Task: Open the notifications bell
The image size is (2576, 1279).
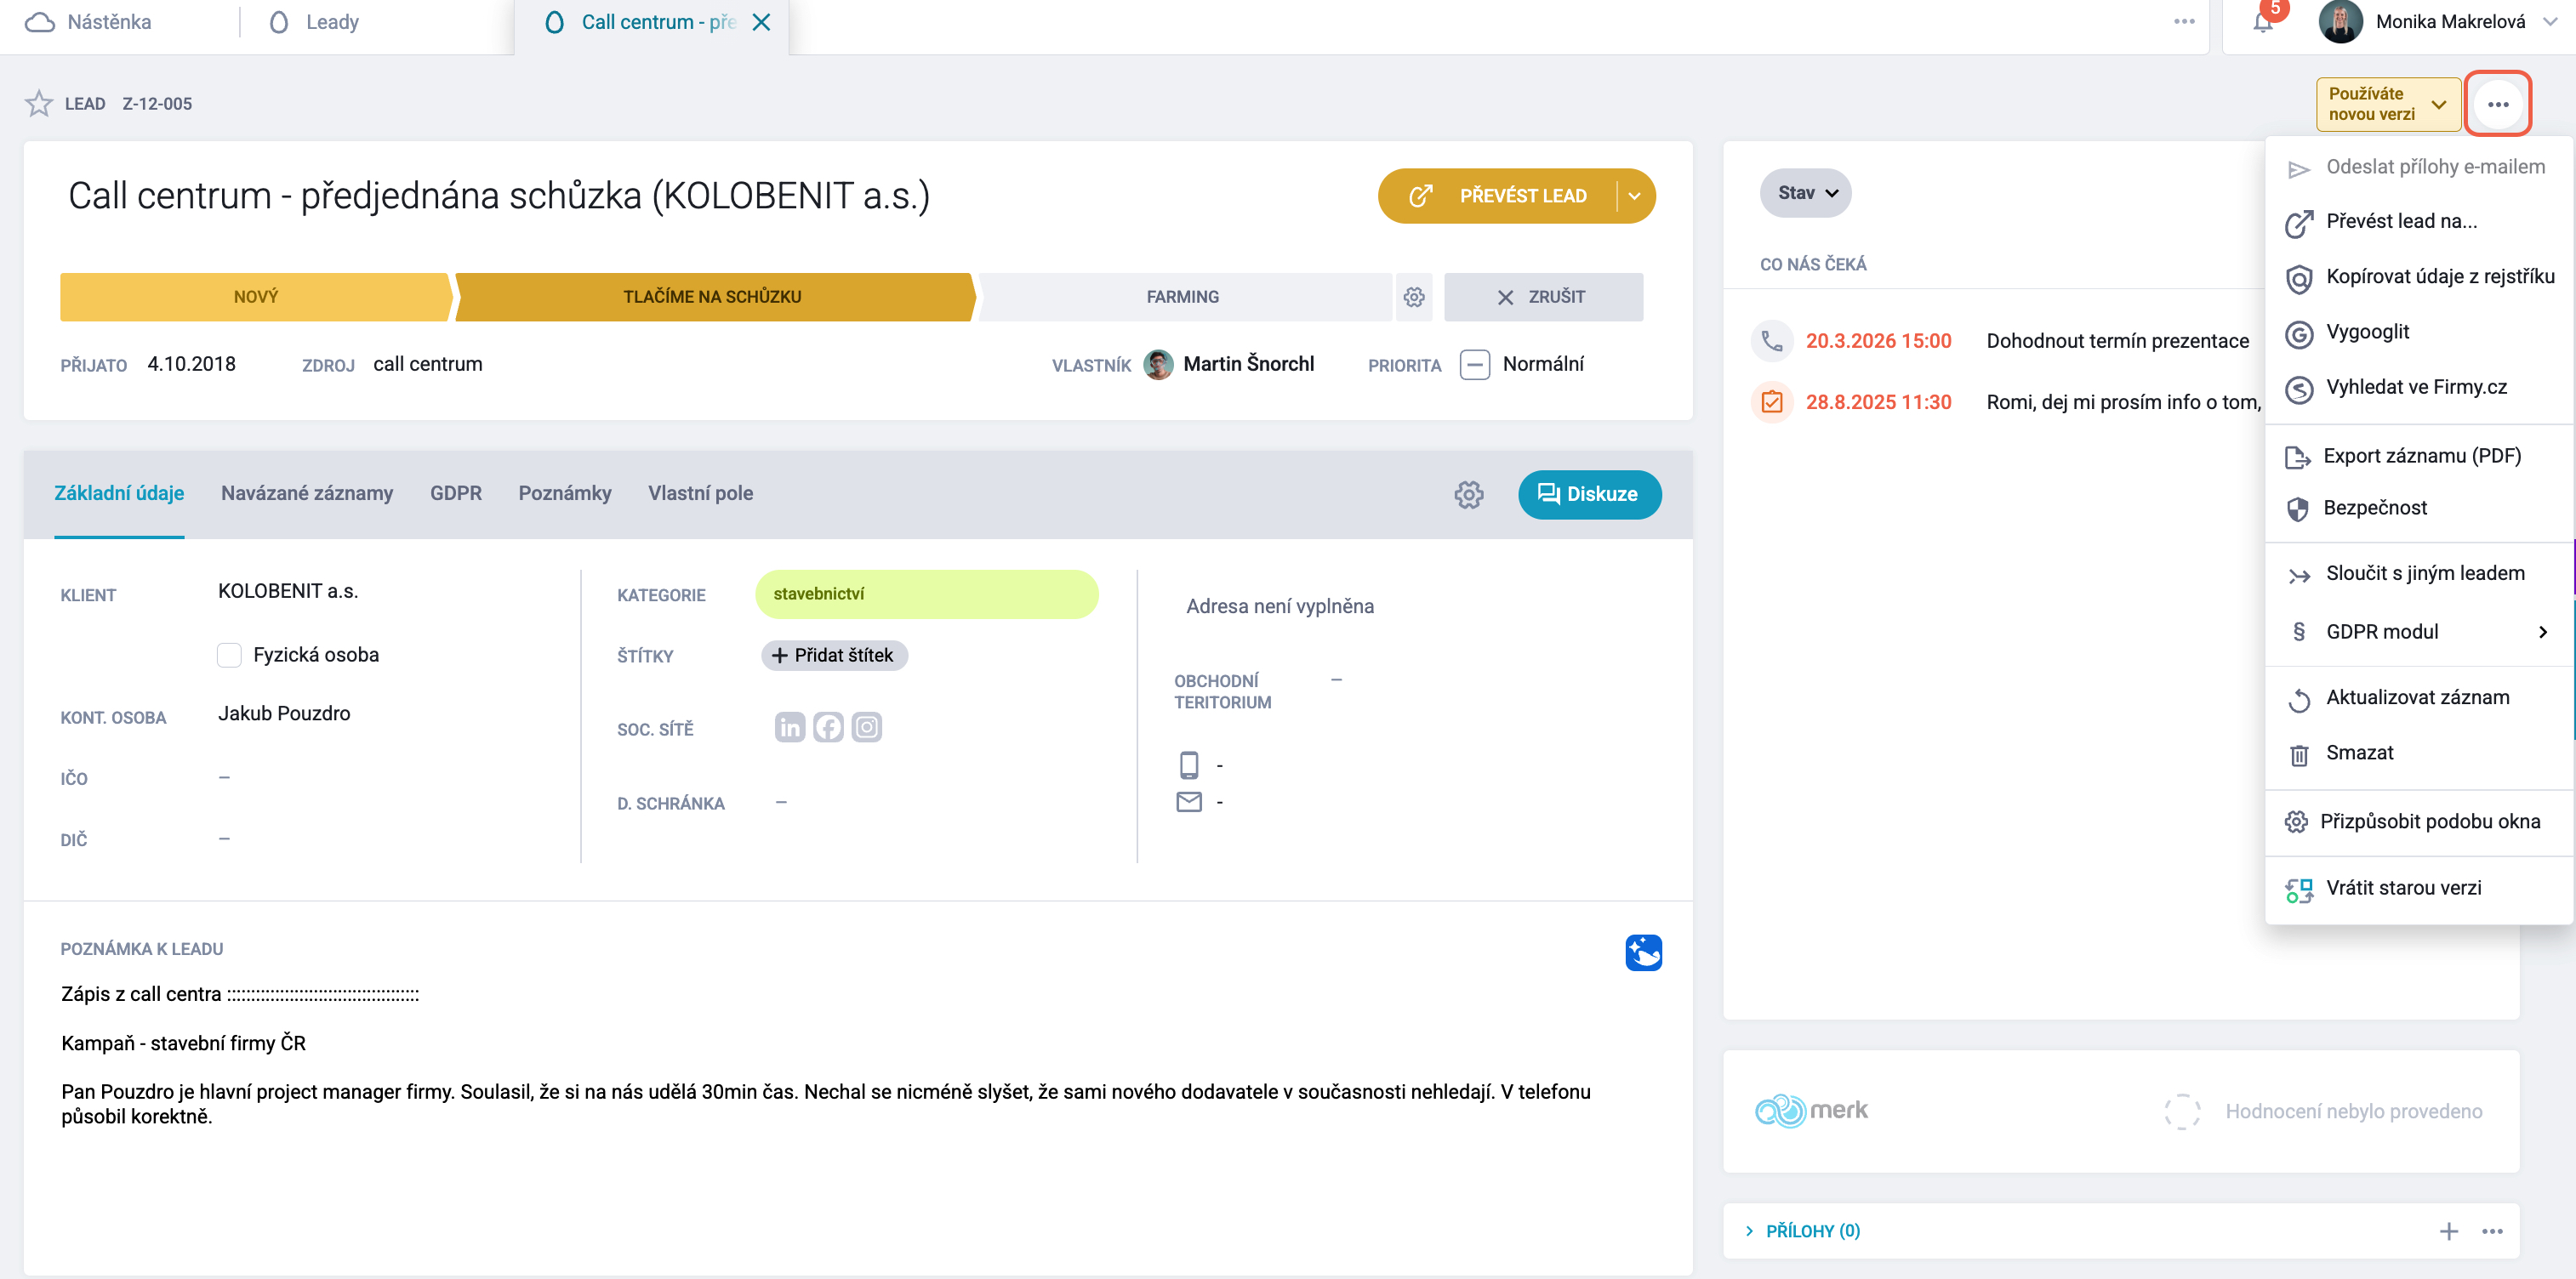Action: [2263, 22]
